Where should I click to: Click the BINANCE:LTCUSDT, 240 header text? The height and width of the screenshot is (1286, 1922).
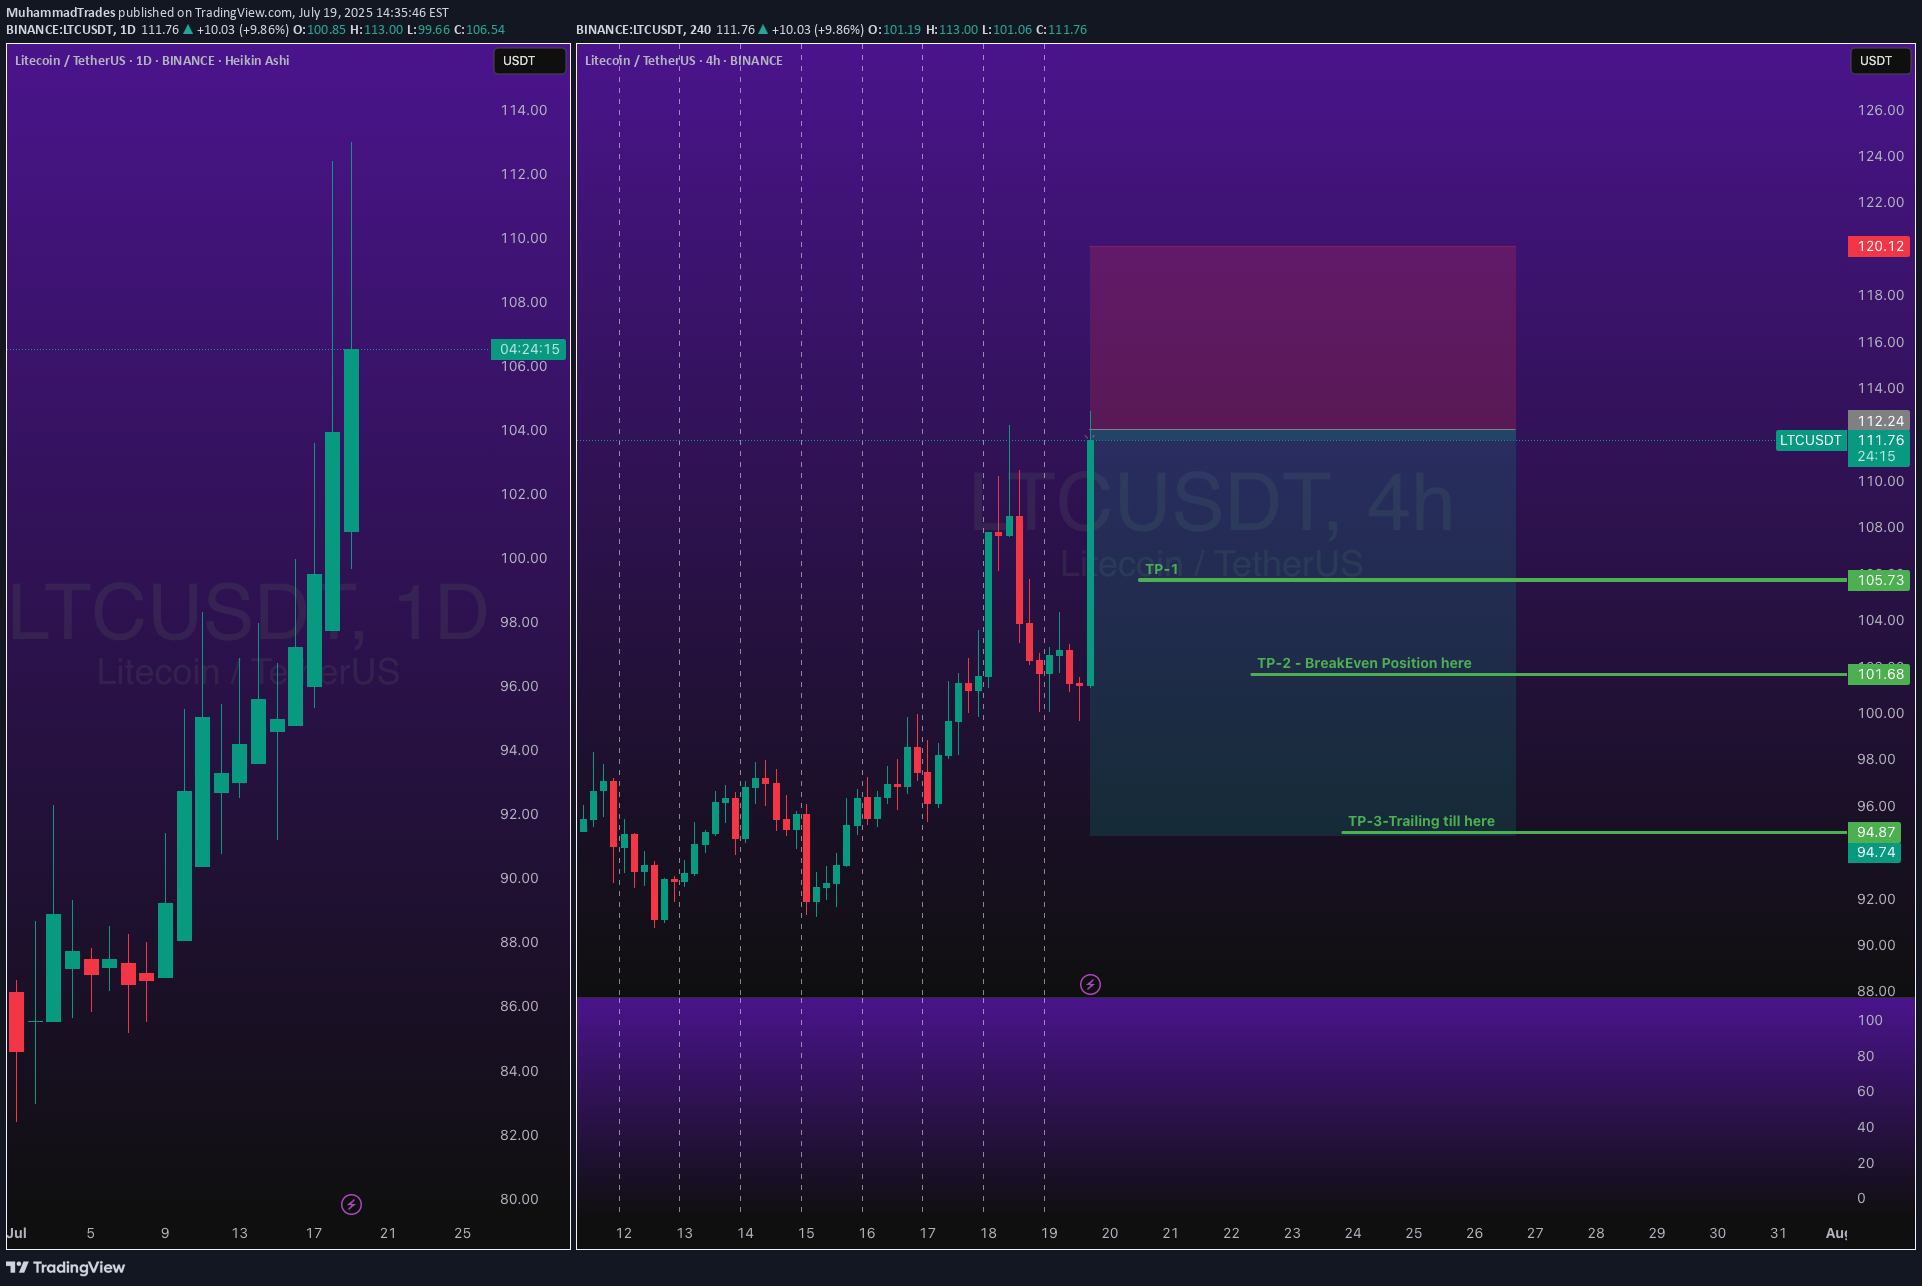643,30
